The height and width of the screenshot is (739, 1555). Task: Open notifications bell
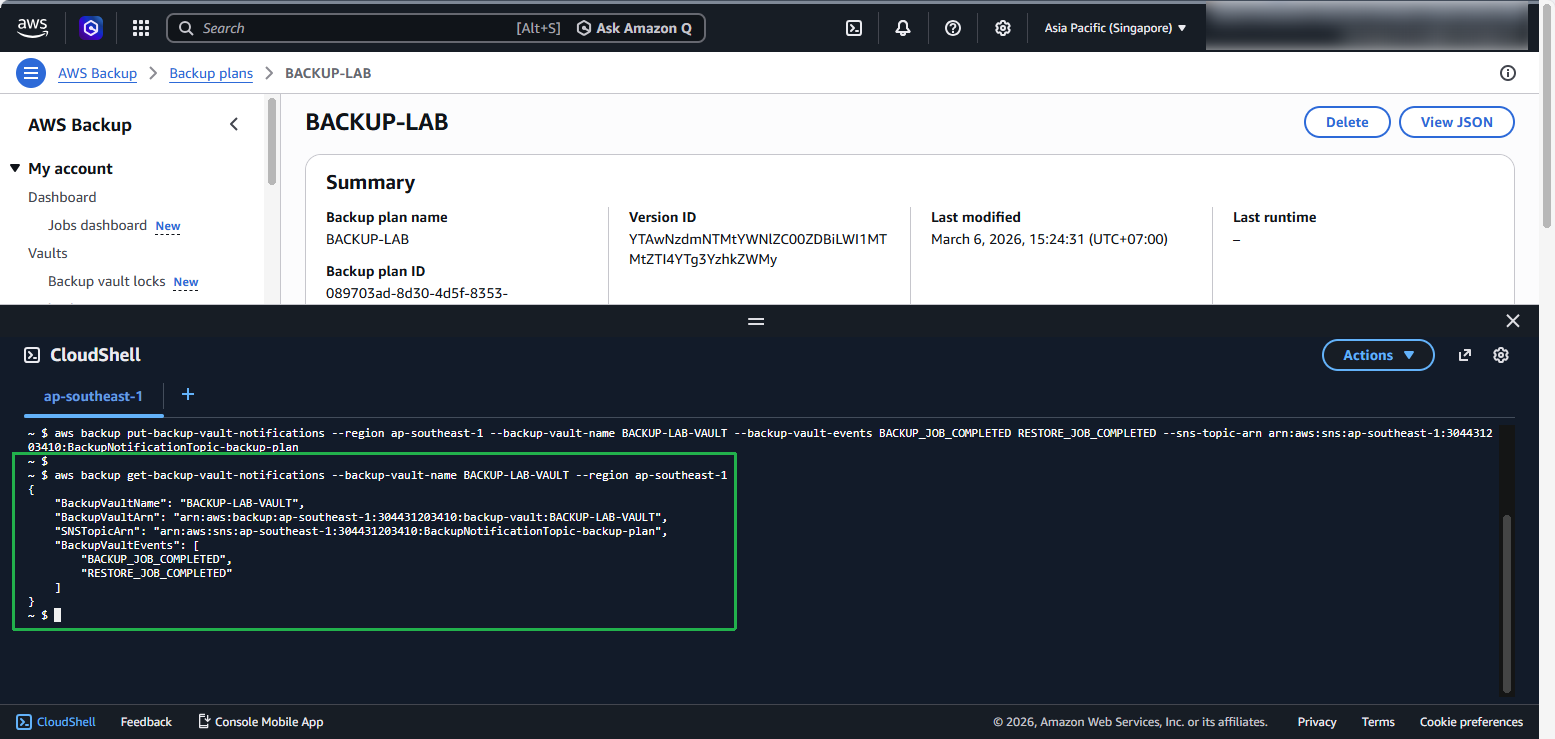[903, 28]
